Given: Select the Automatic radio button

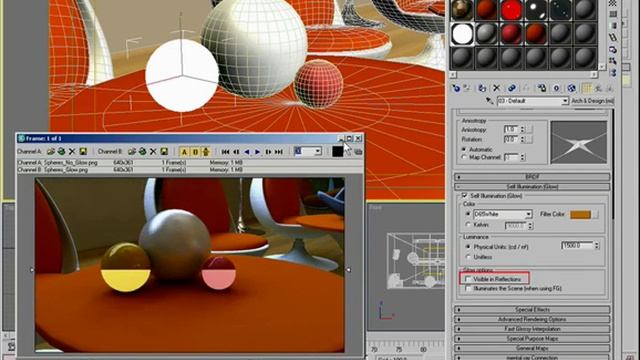Looking at the screenshot, I should click(x=464, y=150).
